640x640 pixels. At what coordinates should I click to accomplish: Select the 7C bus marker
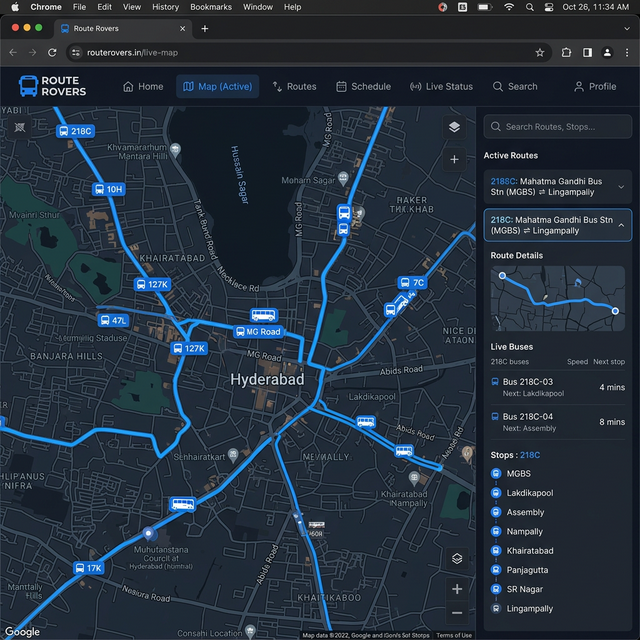coord(413,283)
